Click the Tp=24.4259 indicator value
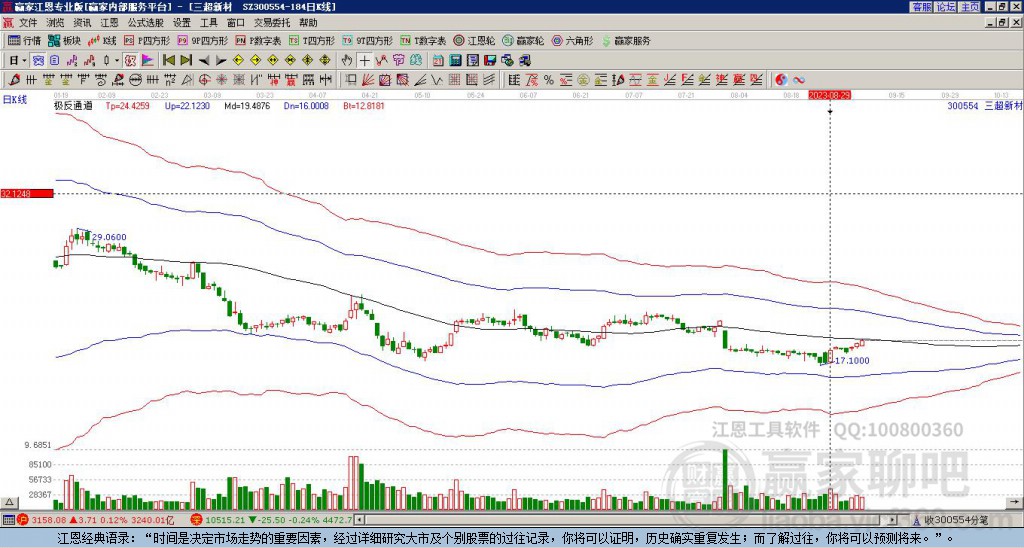 click(x=127, y=105)
